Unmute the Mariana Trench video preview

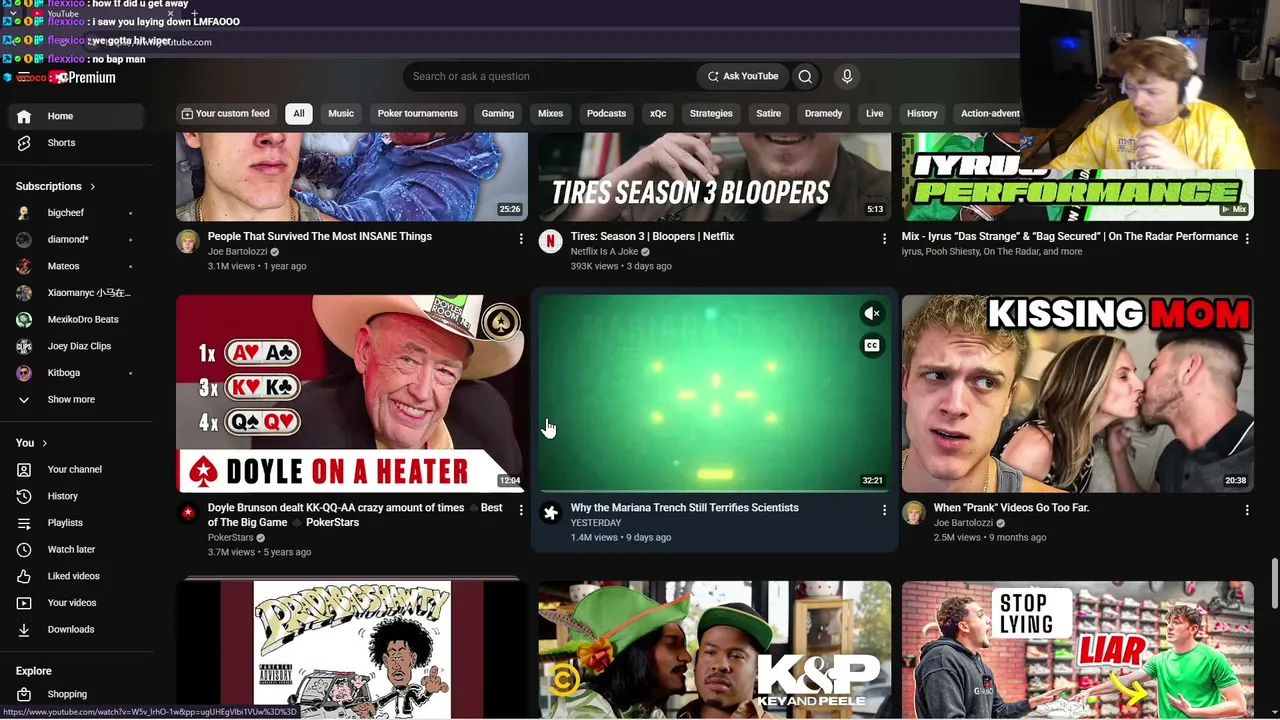(x=872, y=314)
